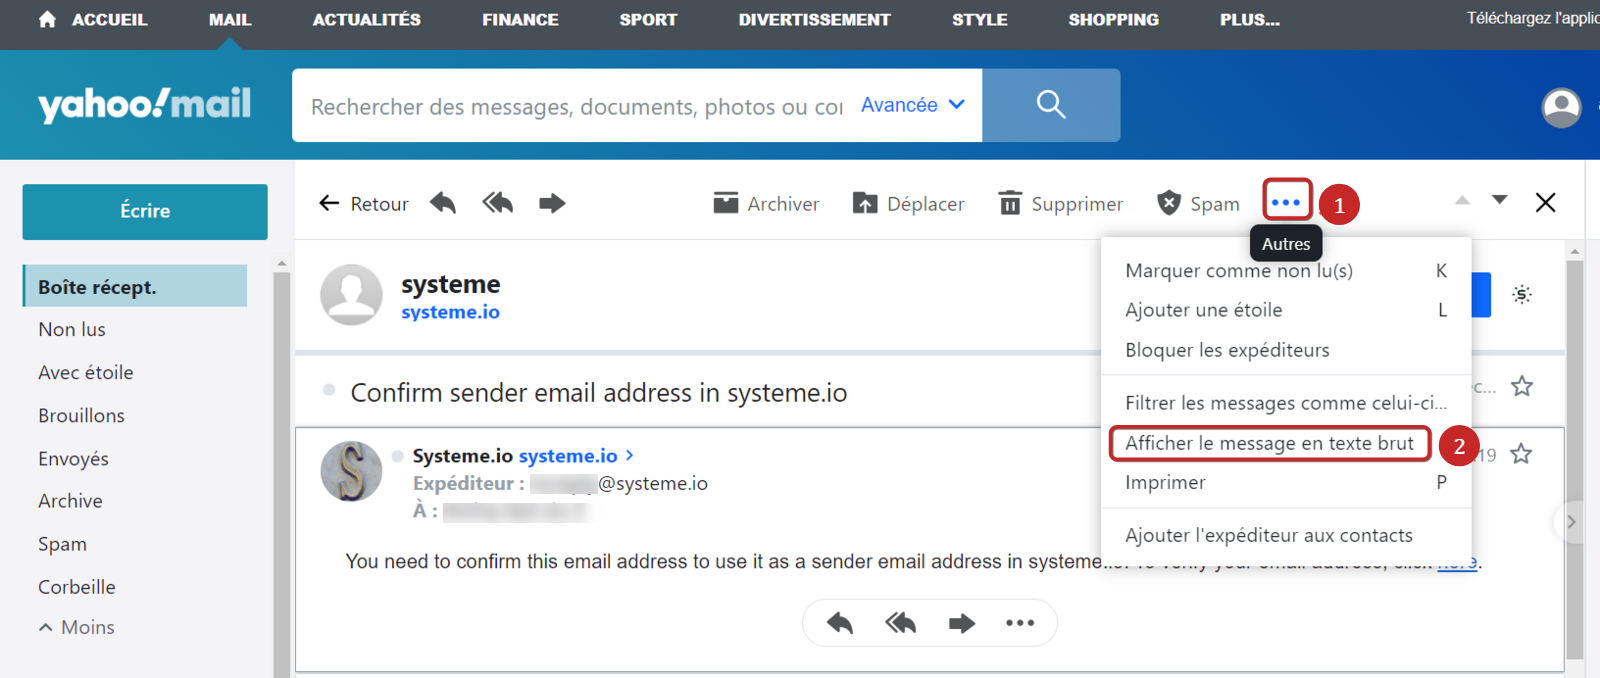Go to next message with down arrow
This screenshot has width=1600, height=678.
[x=1499, y=200]
